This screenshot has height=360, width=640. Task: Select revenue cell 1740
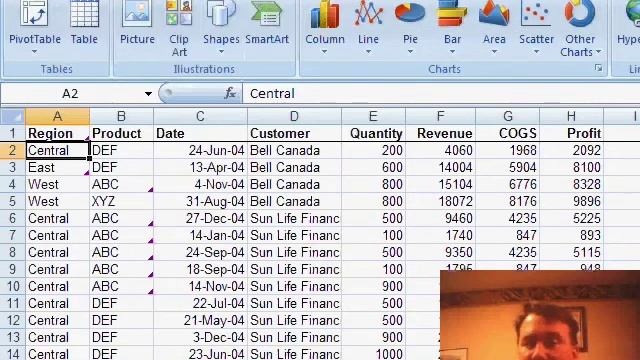440,235
